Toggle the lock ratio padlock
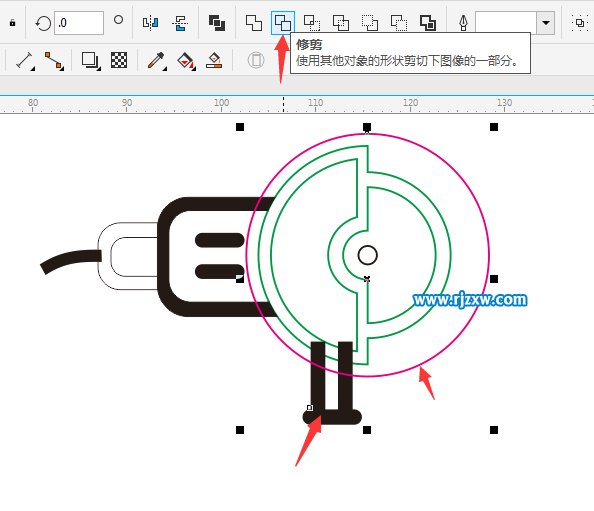The height and width of the screenshot is (511, 594). 13,23
